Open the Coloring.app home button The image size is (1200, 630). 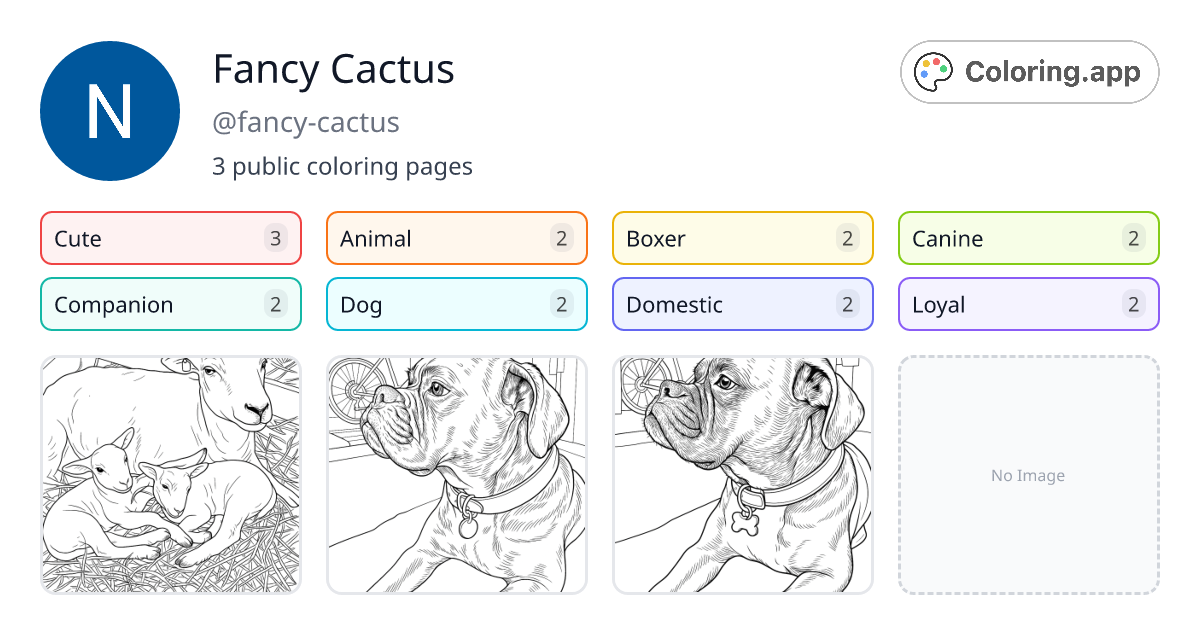[1029, 72]
